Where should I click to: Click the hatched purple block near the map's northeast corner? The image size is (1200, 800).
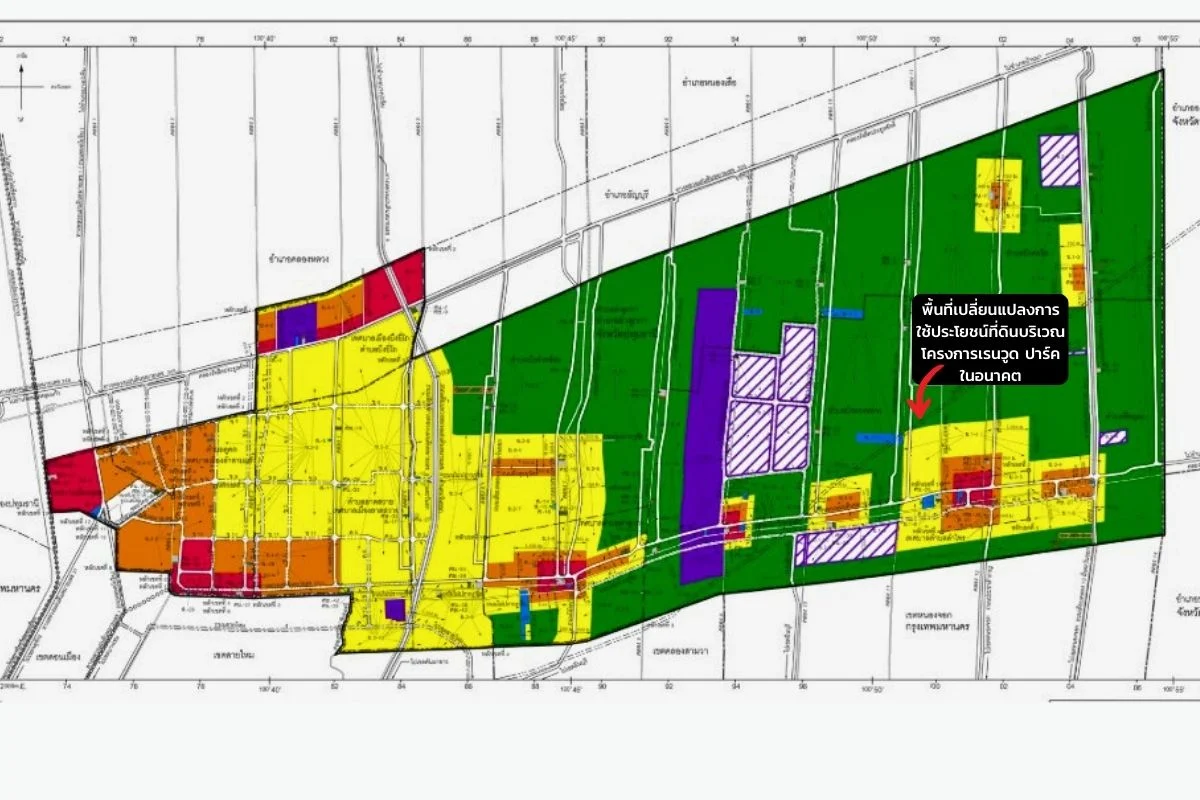(x=1059, y=161)
